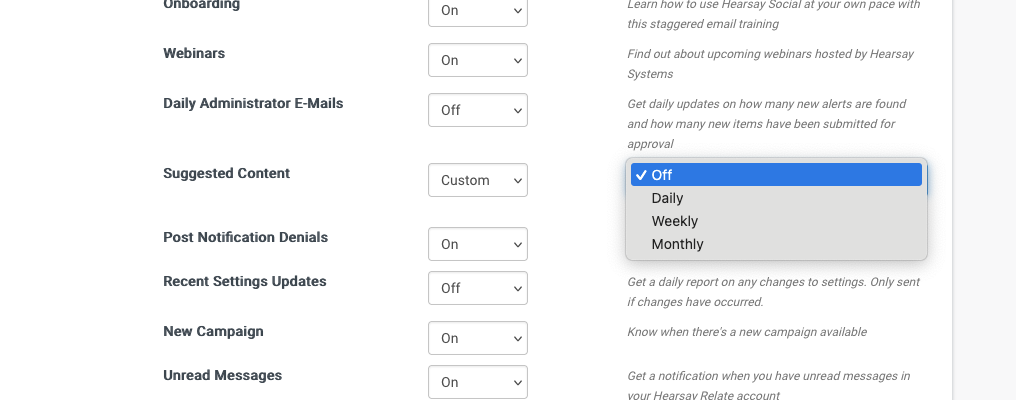Click the Recent Settings Updates label
This screenshot has width=1016, height=400.
point(245,281)
